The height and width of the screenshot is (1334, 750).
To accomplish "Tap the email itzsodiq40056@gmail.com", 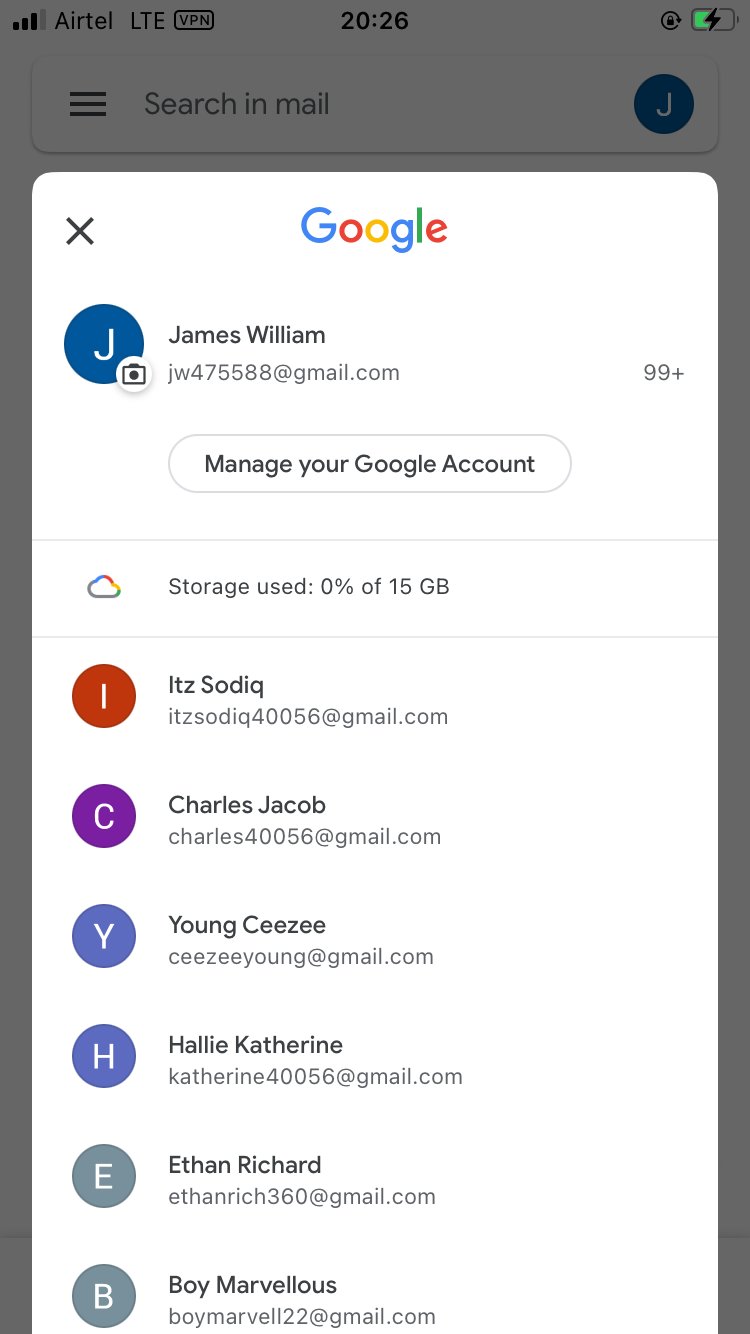I will tap(308, 717).
